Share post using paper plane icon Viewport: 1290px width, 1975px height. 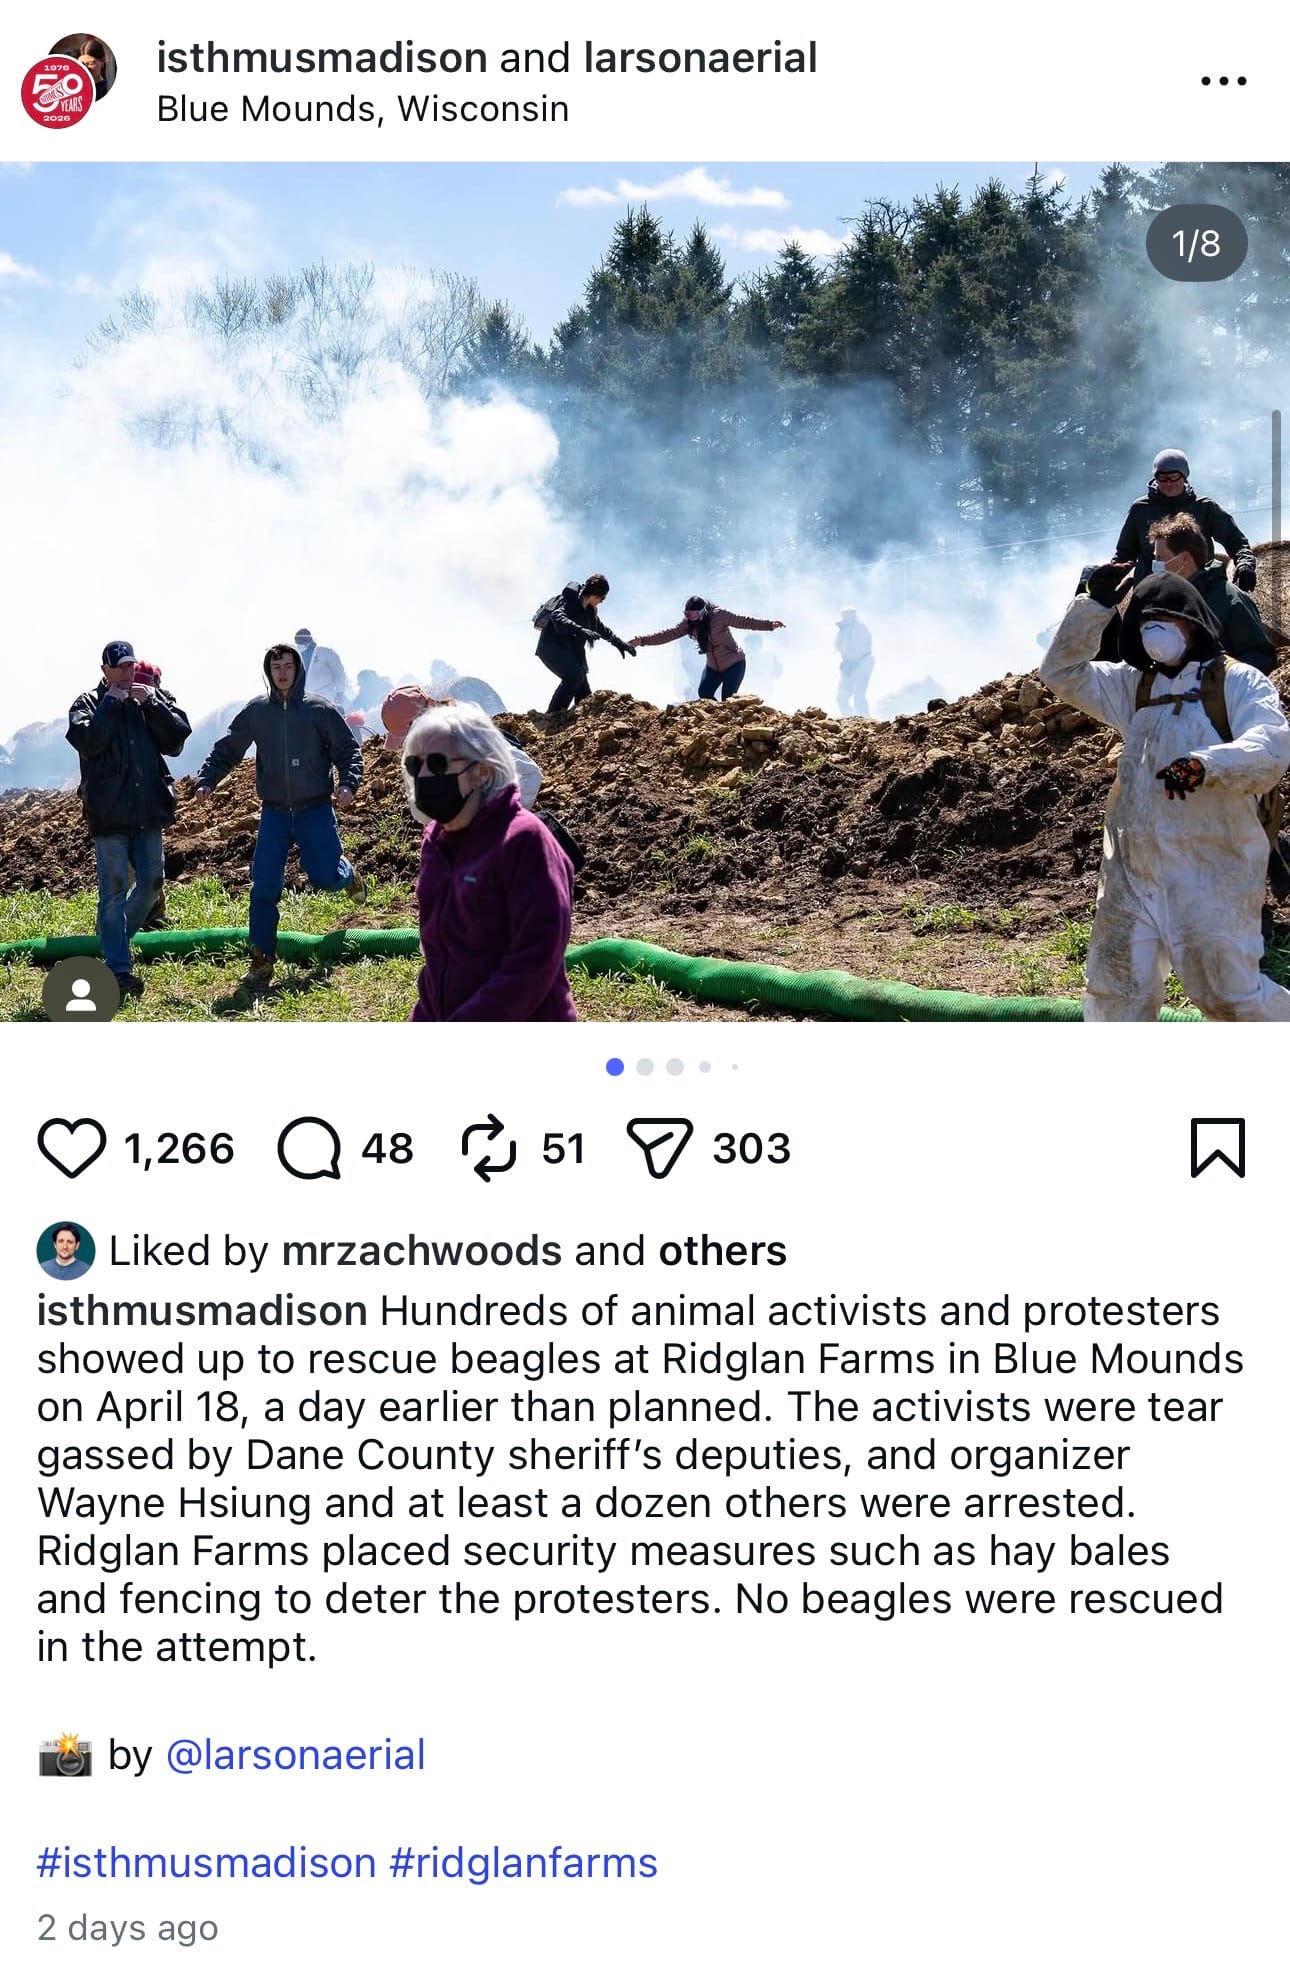click(x=659, y=1148)
